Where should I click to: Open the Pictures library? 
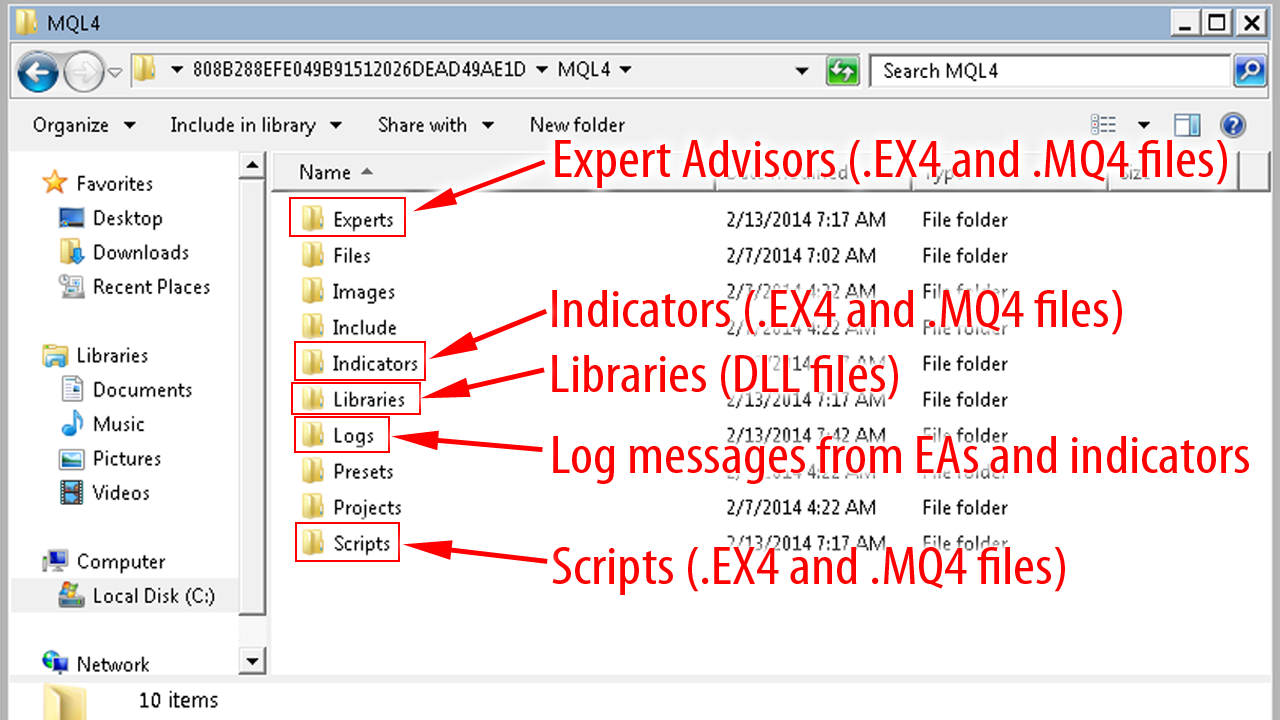(x=127, y=458)
